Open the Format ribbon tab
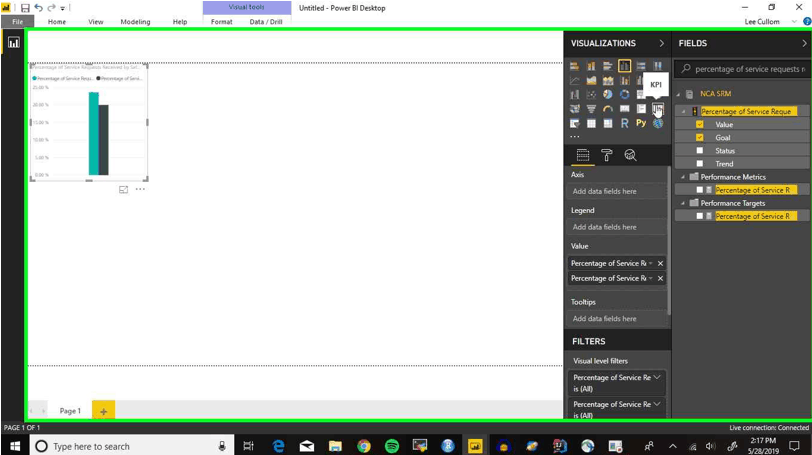The height and width of the screenshot is (455, 812). pyautogui.click(x=222, y=22)
